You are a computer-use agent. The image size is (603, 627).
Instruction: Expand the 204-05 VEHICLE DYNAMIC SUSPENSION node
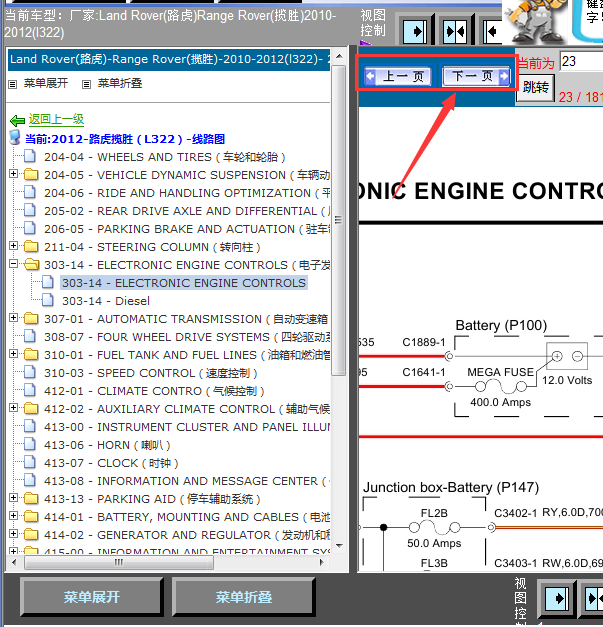(13, 174)
